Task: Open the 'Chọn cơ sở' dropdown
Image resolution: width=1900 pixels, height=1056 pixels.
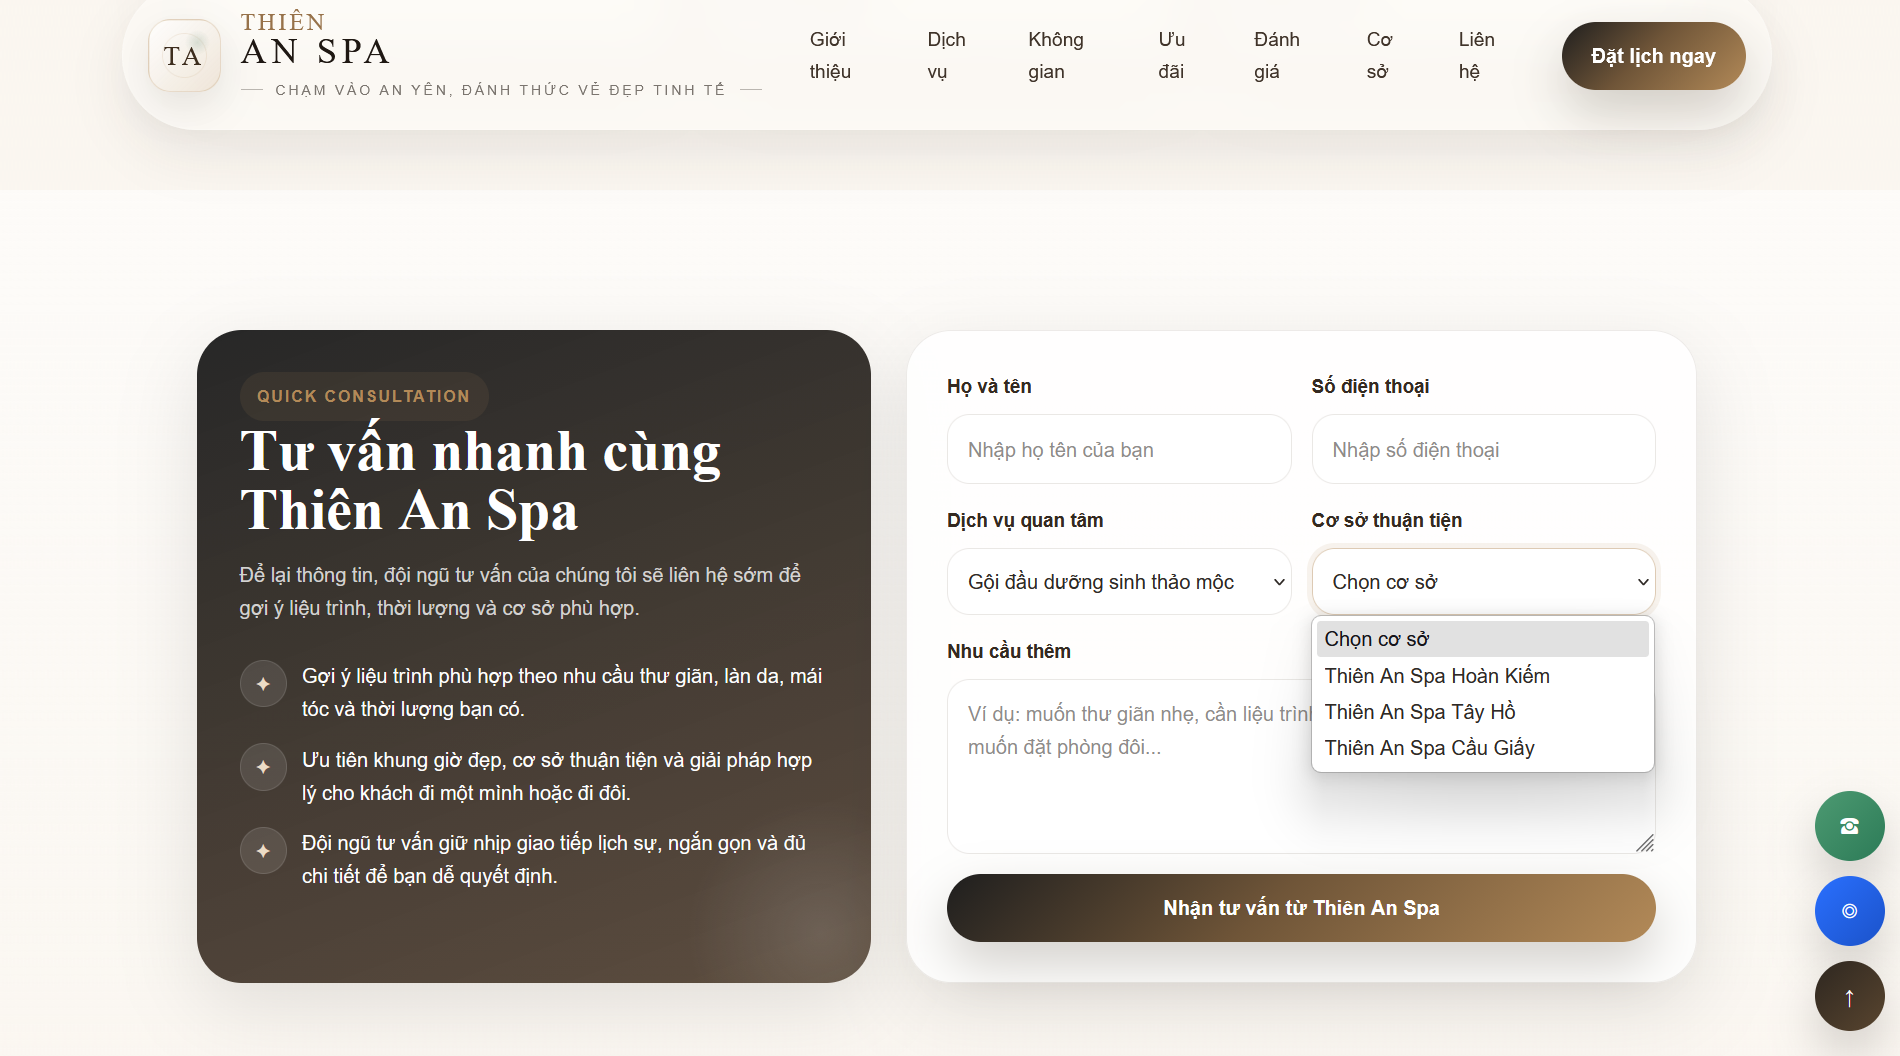Action: coord(1482,581)
